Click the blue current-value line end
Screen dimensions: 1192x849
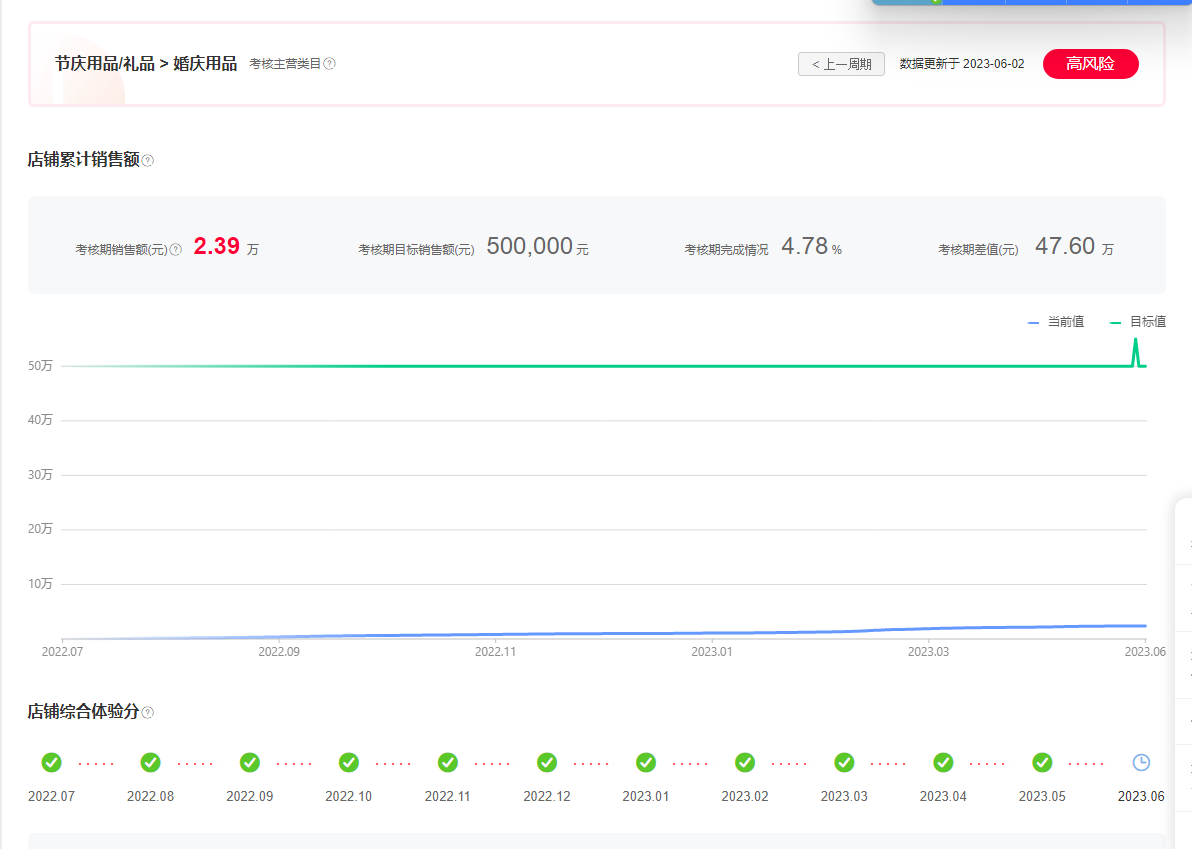(x=1144, y=626)
